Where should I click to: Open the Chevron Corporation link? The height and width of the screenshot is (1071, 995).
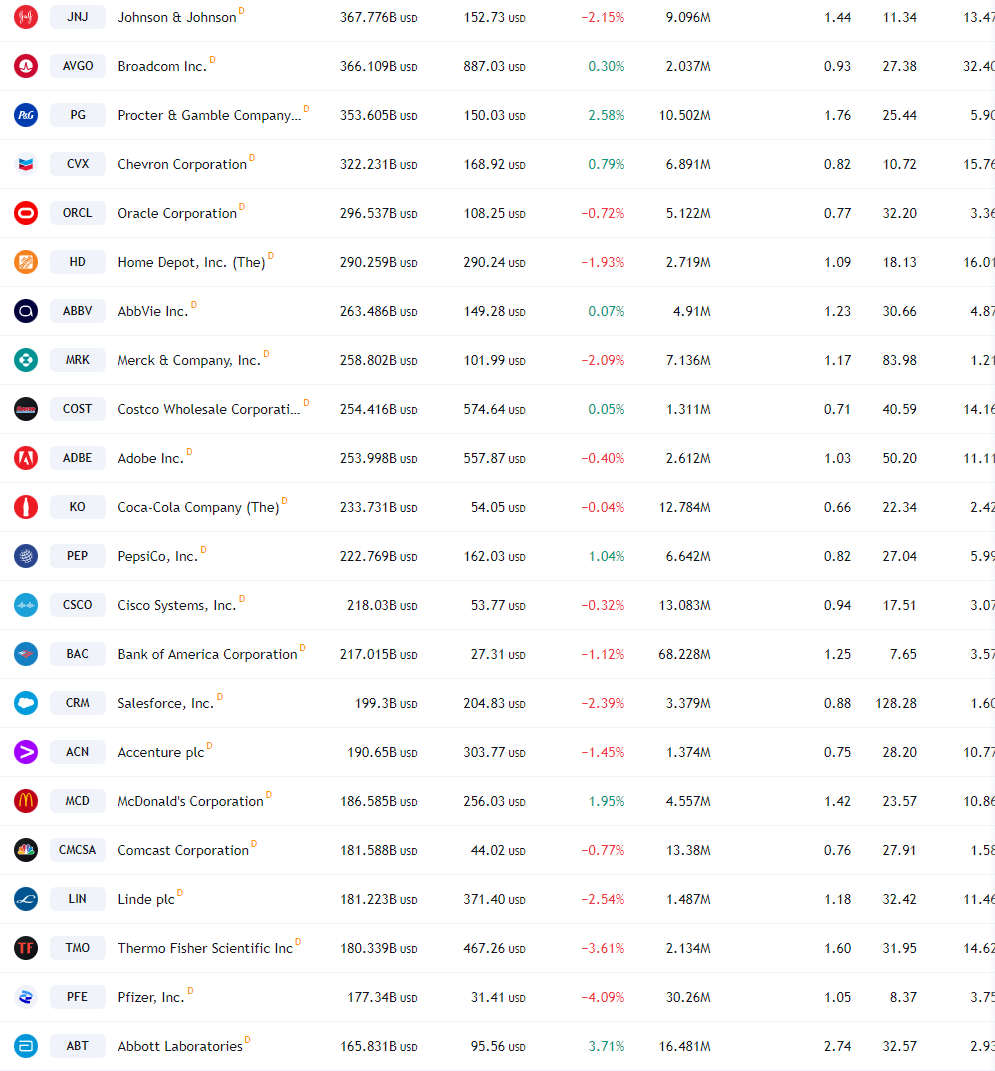pos(182,165)
